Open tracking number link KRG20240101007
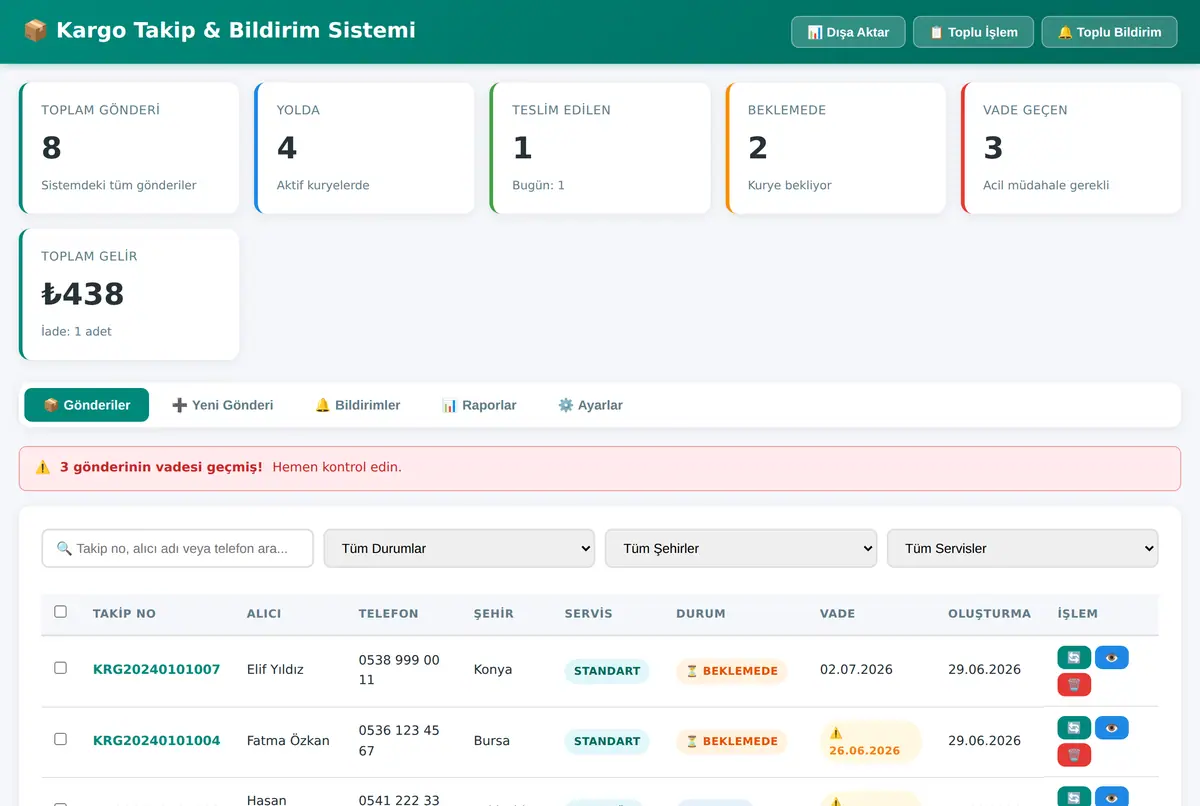Screen dimensions: 1200x806 pos(156,669)
